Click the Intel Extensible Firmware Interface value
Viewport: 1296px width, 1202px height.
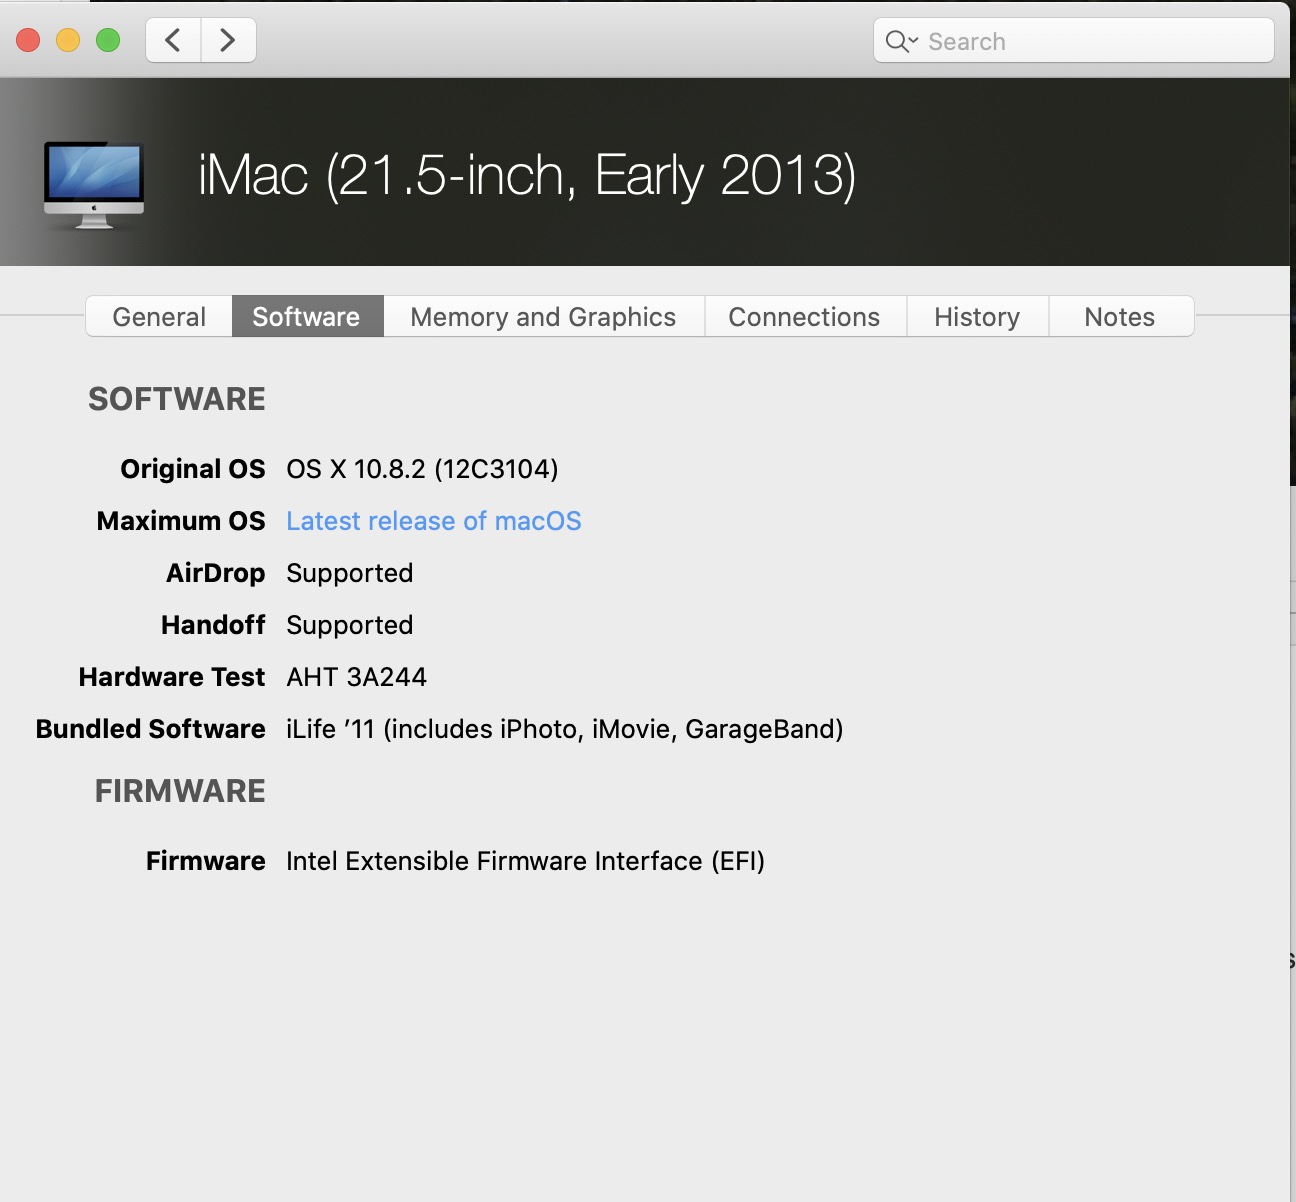coord(526,861)
